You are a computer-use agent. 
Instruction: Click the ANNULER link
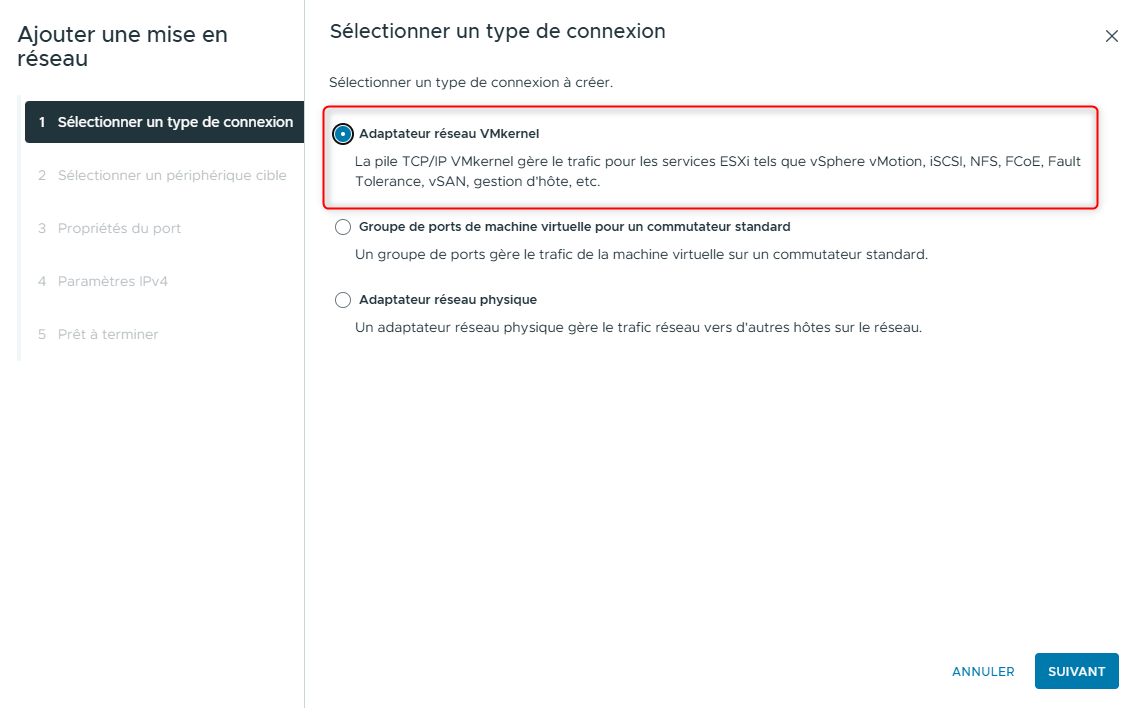pos(983,671)
